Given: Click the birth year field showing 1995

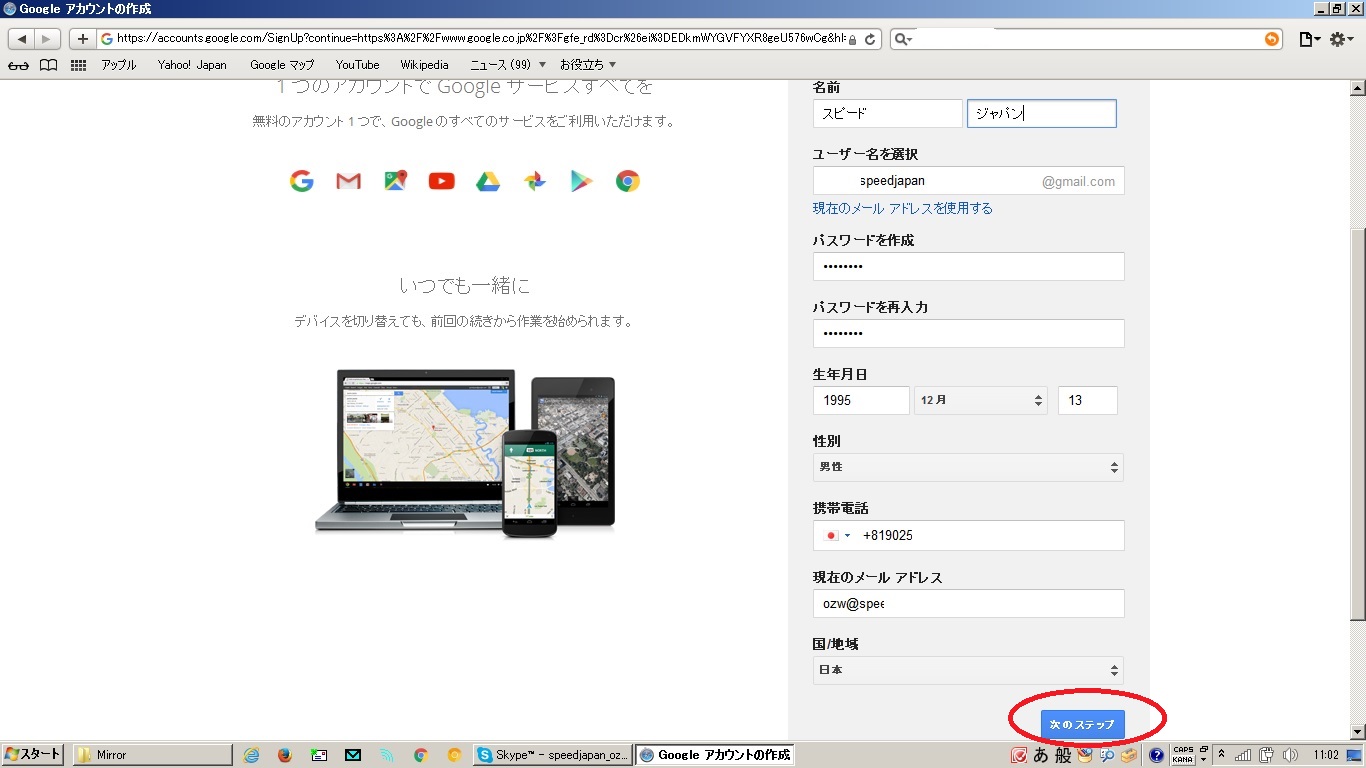Looking at the screenshot, I should coord(861,400).
